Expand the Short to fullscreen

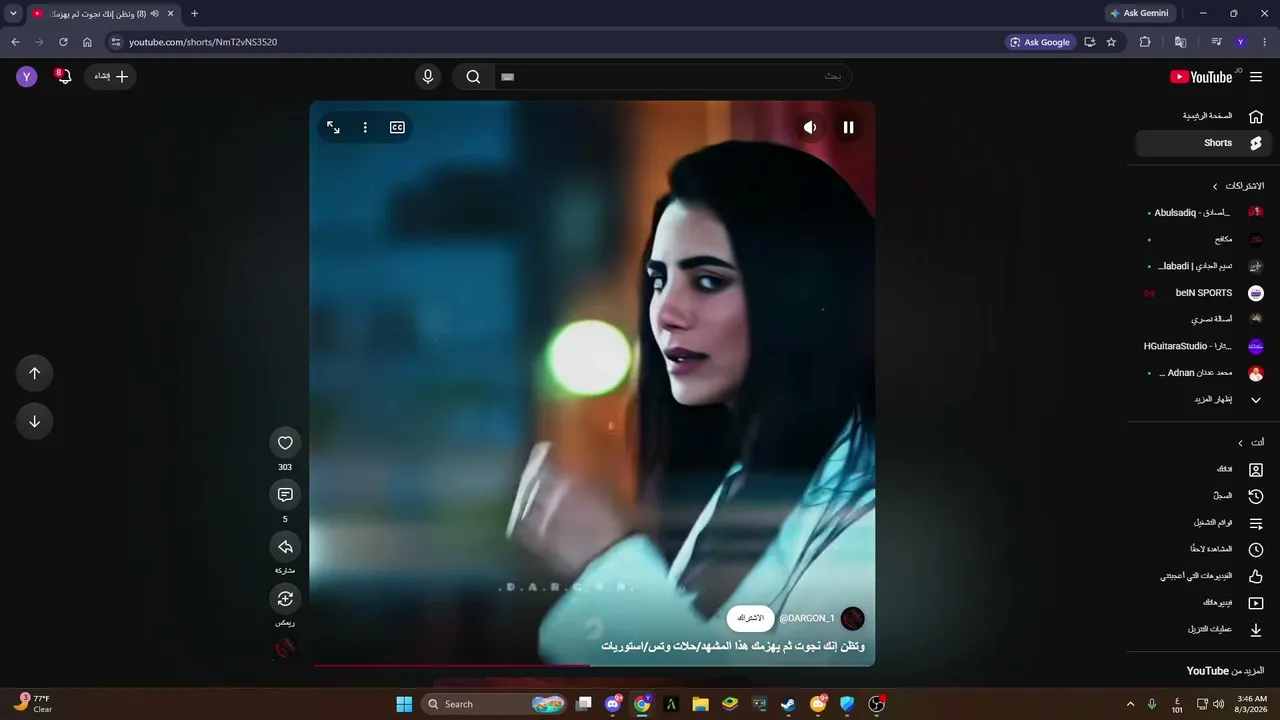pyautogui.click(x=333, y=127)
